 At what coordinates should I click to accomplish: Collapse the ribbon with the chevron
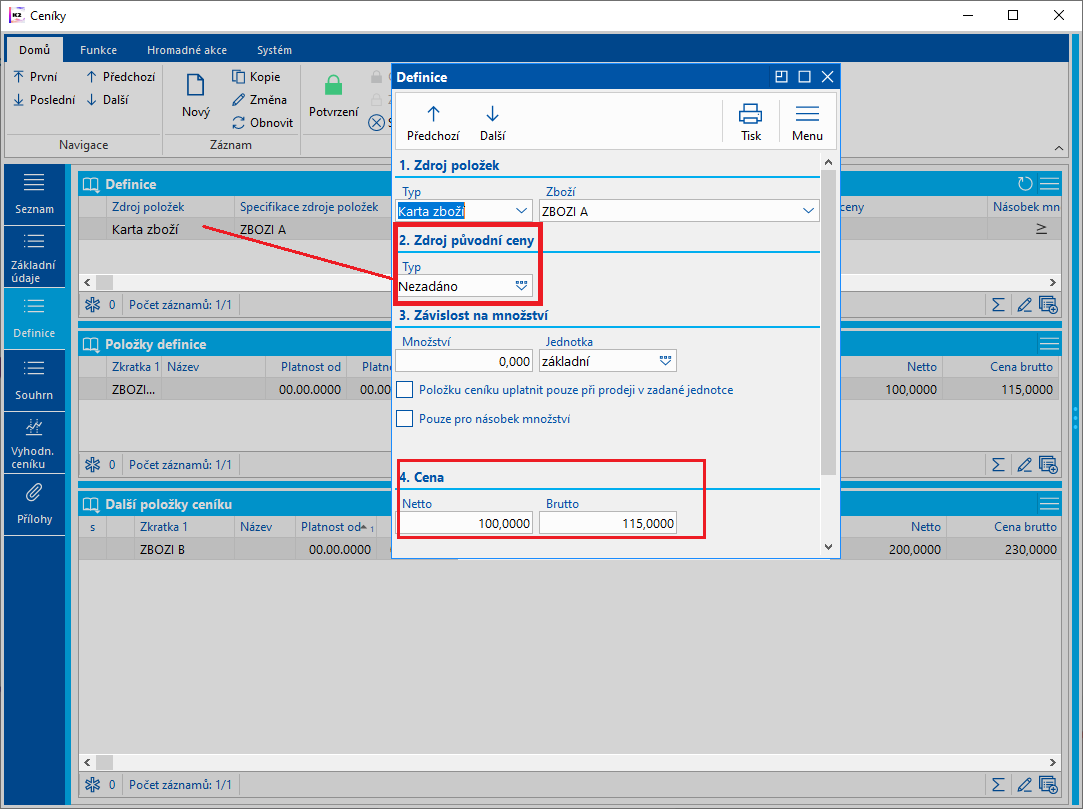point(1059,149)
